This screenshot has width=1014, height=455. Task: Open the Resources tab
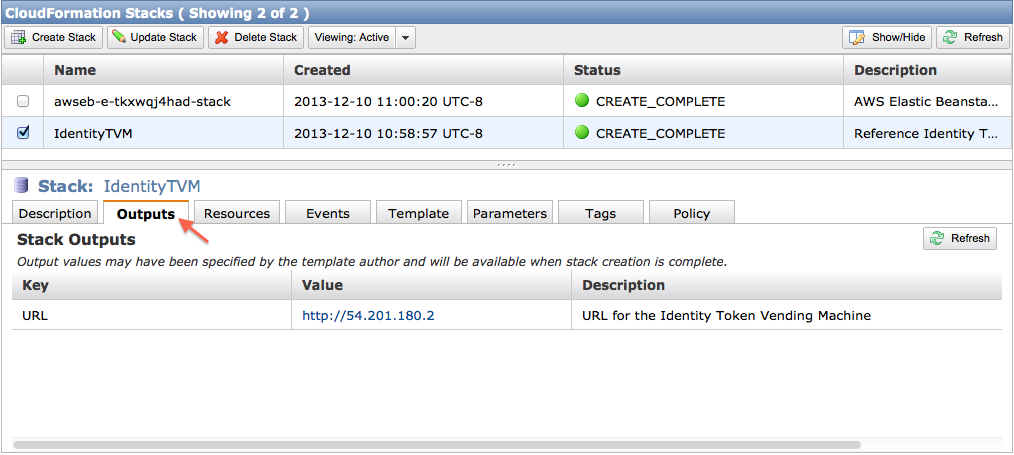[237, 213]
